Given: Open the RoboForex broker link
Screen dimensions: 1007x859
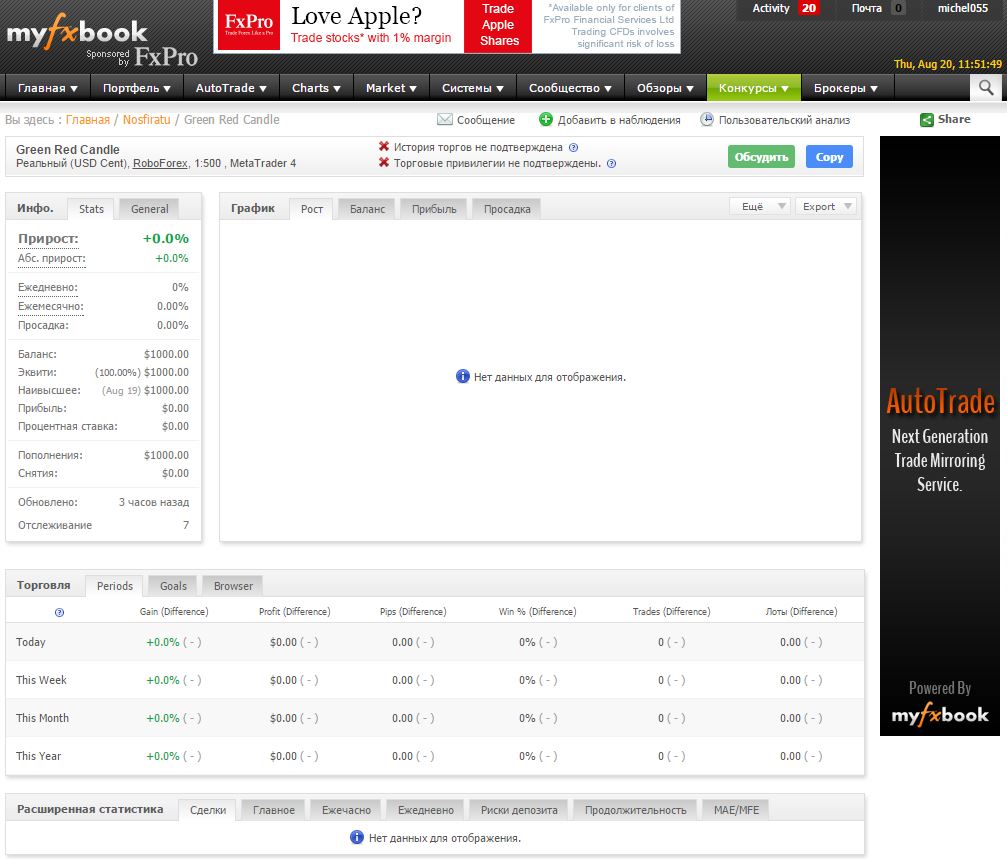Looking at the screenshot, I should 160,164.
